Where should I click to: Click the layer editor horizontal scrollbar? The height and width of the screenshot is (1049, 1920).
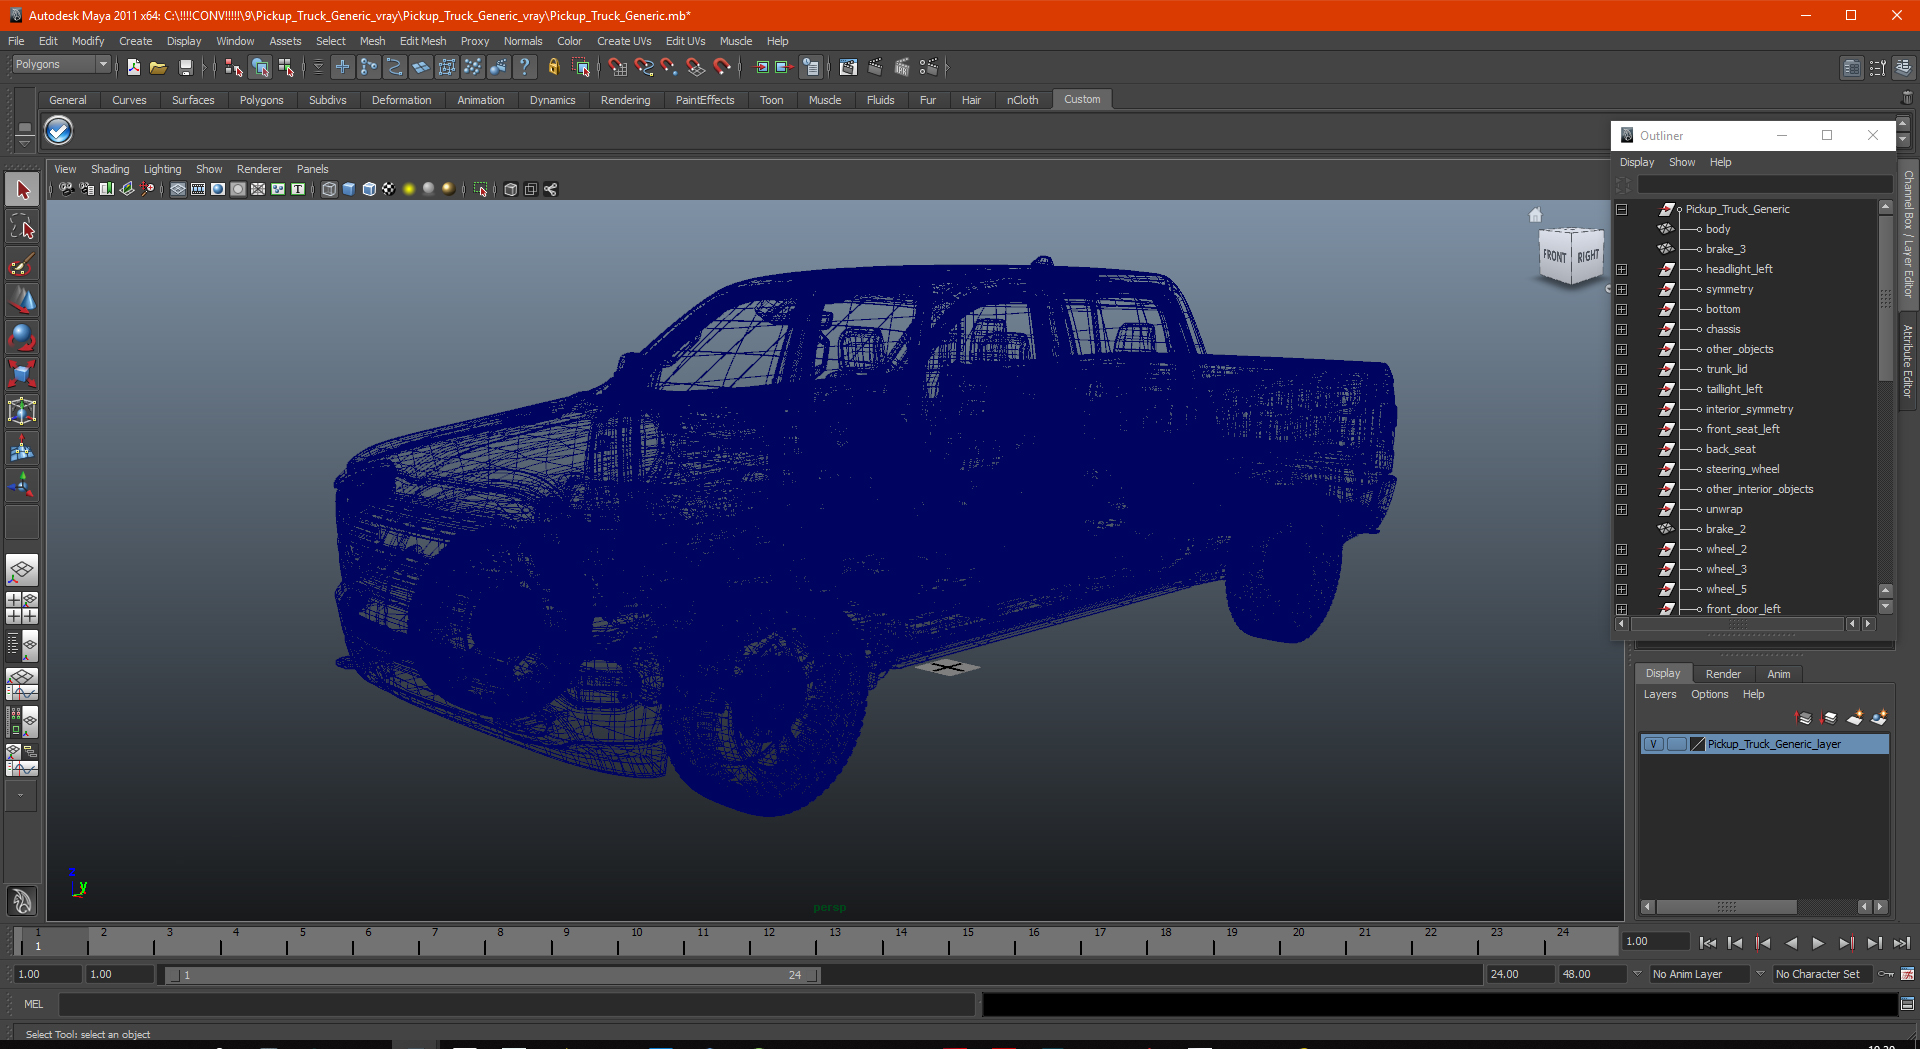[1727, 907]
